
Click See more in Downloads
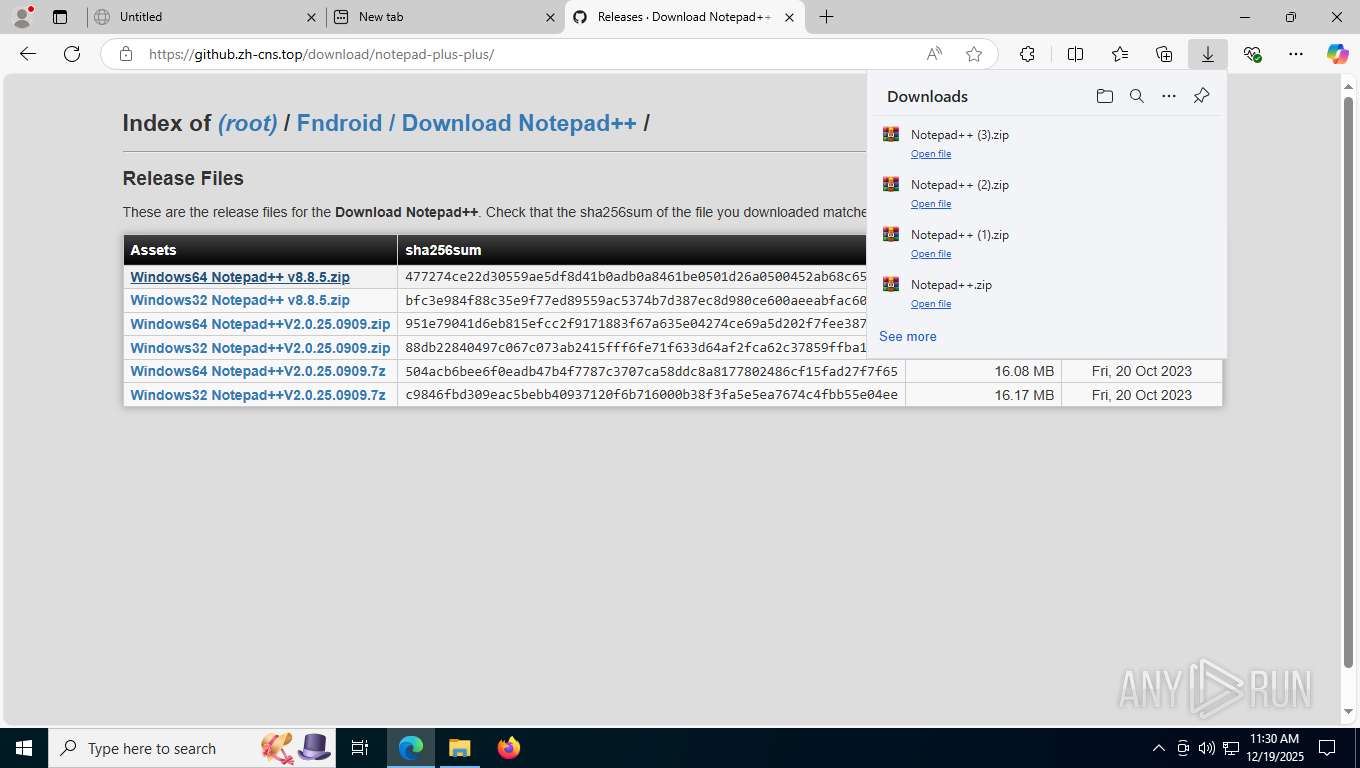pyautogui.click(x=908, y=336)
